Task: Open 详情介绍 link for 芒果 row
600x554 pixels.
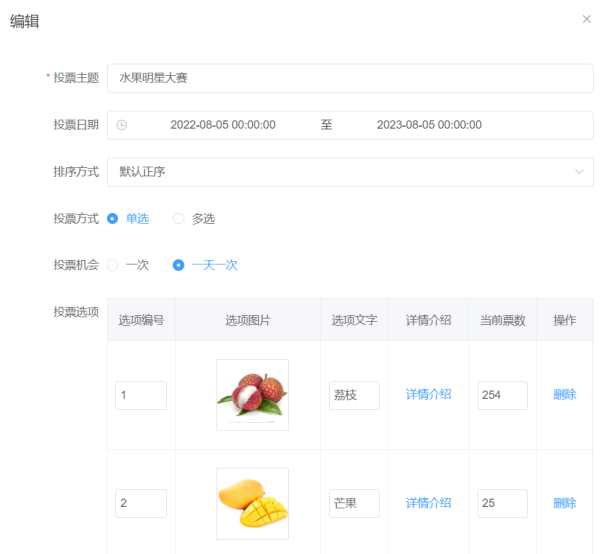Action: (x=429, y=503)
